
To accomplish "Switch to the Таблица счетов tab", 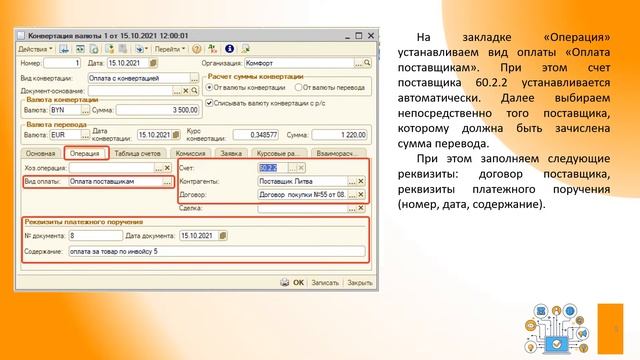I will [138, 153].
